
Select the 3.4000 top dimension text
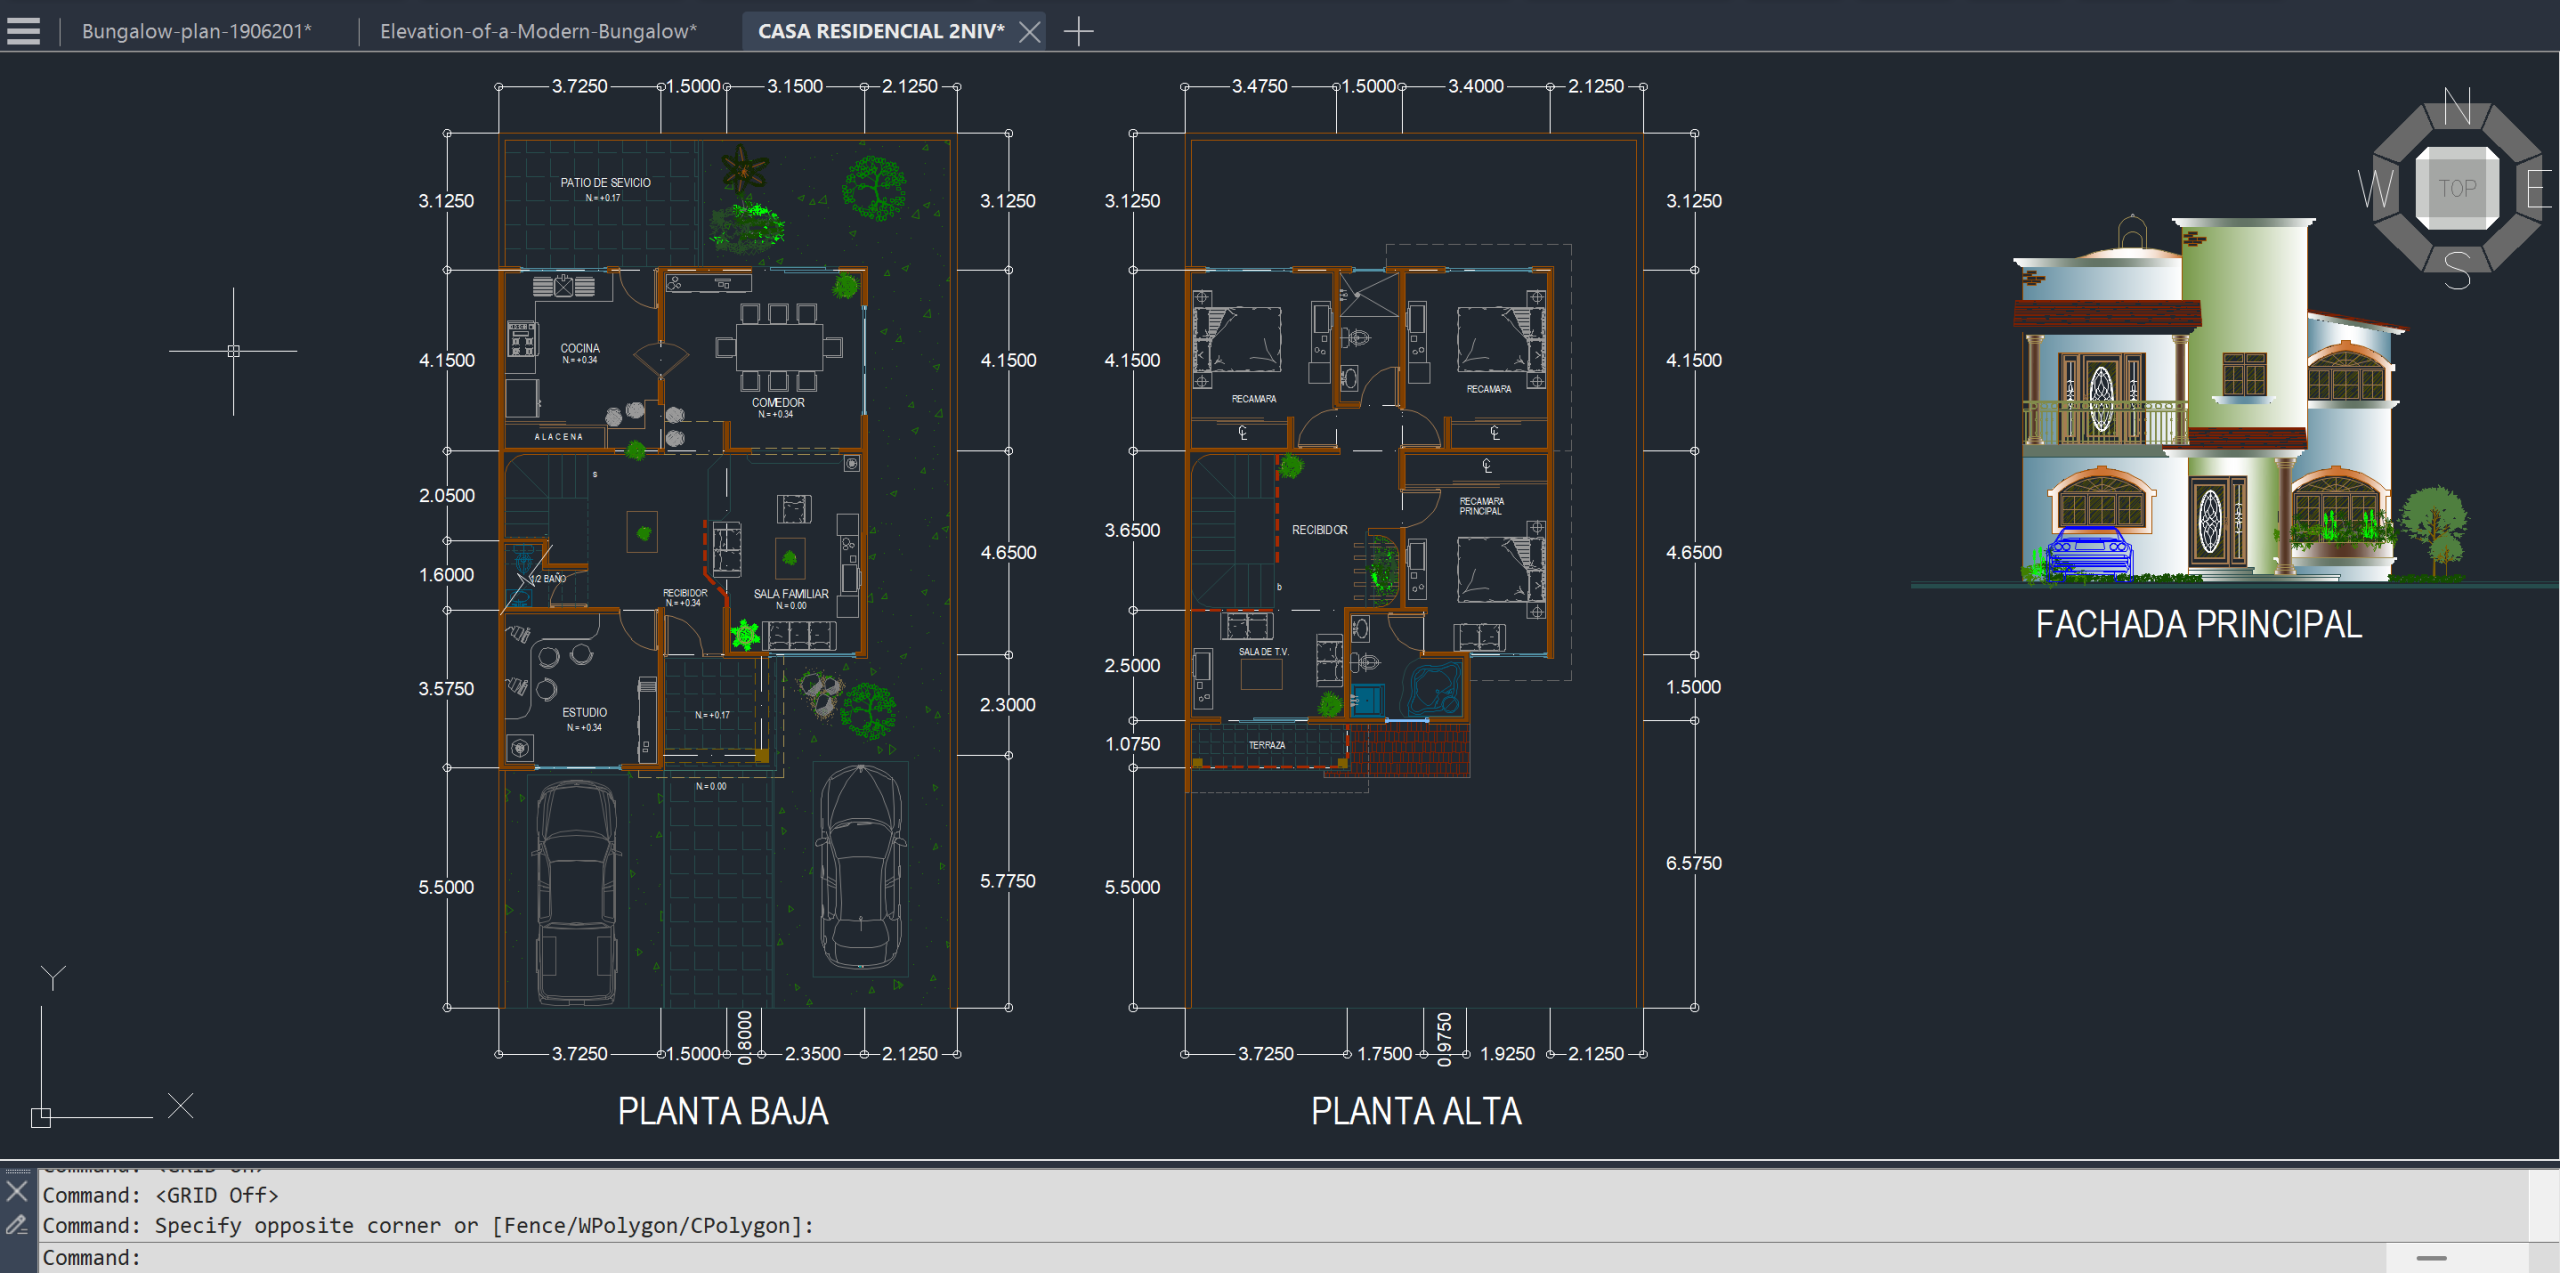pyautogui.click(x=1476, y=86)
